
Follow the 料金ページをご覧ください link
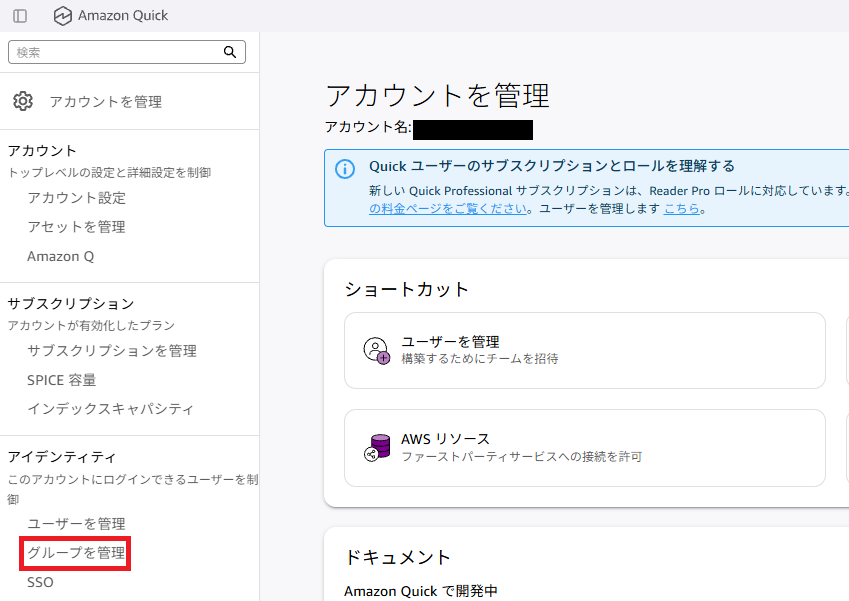pos(448,208)
